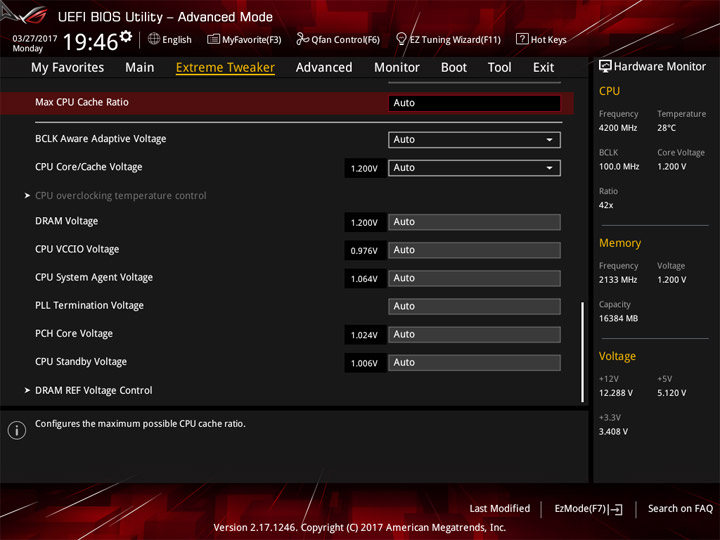Click the info icon beside help text
The image size is (720, 540).
point(17,430)
